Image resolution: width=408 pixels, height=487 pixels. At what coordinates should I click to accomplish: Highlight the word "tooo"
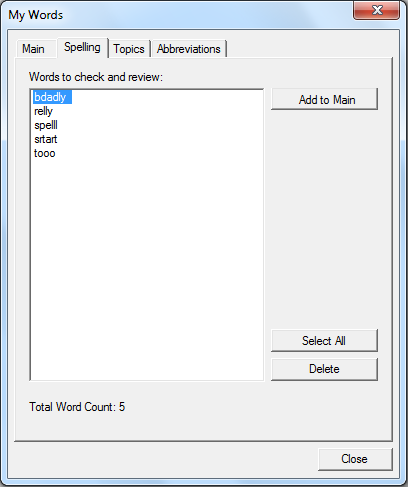(x=45, y=153)
